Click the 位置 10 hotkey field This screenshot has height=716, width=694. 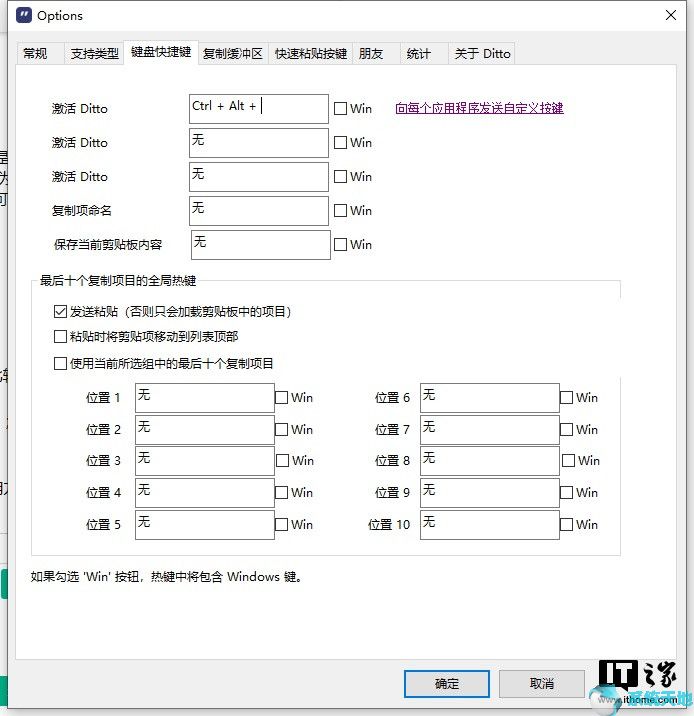489,525
